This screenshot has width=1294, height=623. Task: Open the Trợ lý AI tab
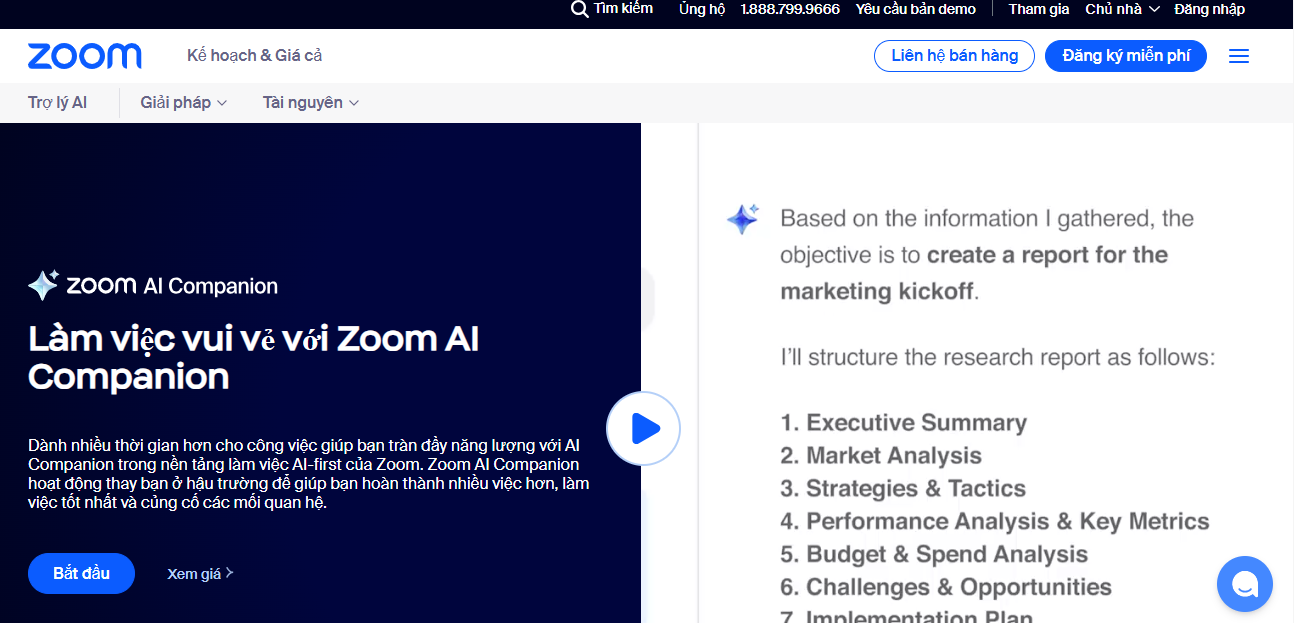pos(58,102)
